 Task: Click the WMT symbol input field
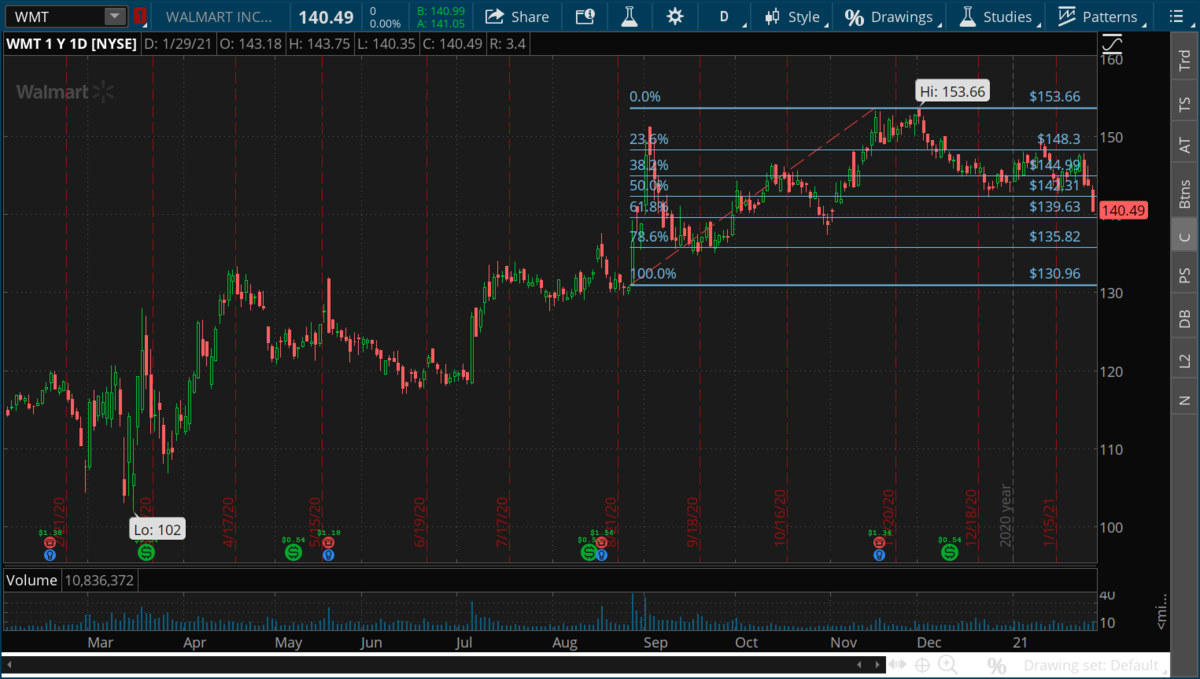[x=55, y=16]
